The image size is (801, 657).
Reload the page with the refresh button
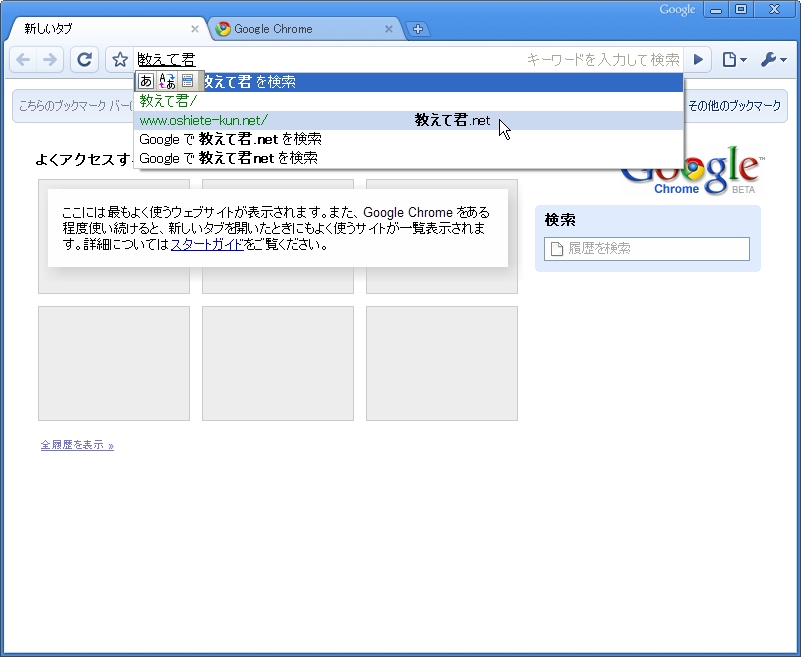(x=84, y=60)
